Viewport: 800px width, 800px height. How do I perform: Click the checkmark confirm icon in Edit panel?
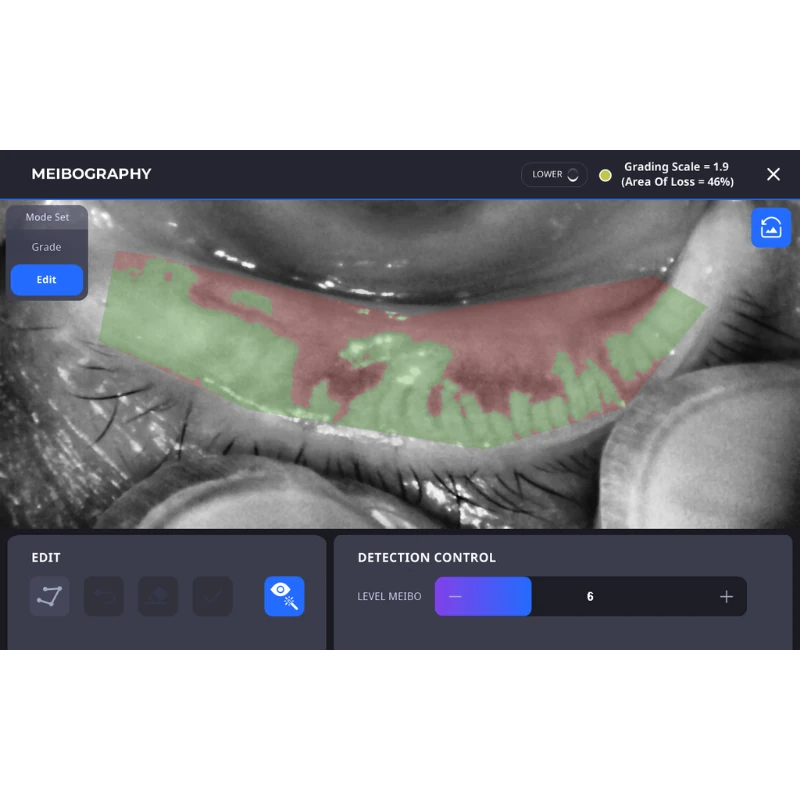212,596
